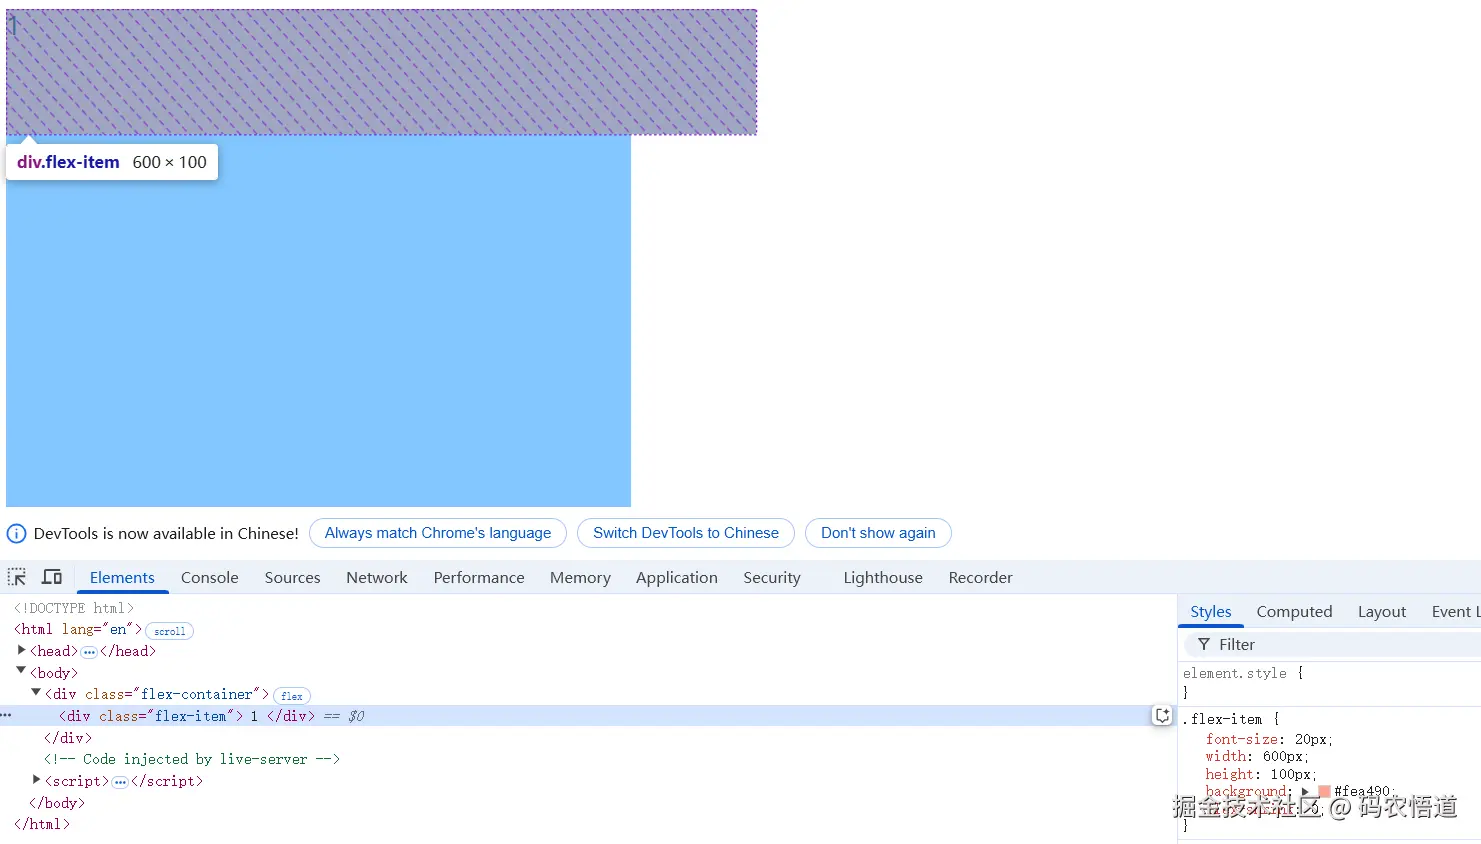Select the Styles sidebar tab
Screen dimensions: 1481x844
click(1211, 612)
